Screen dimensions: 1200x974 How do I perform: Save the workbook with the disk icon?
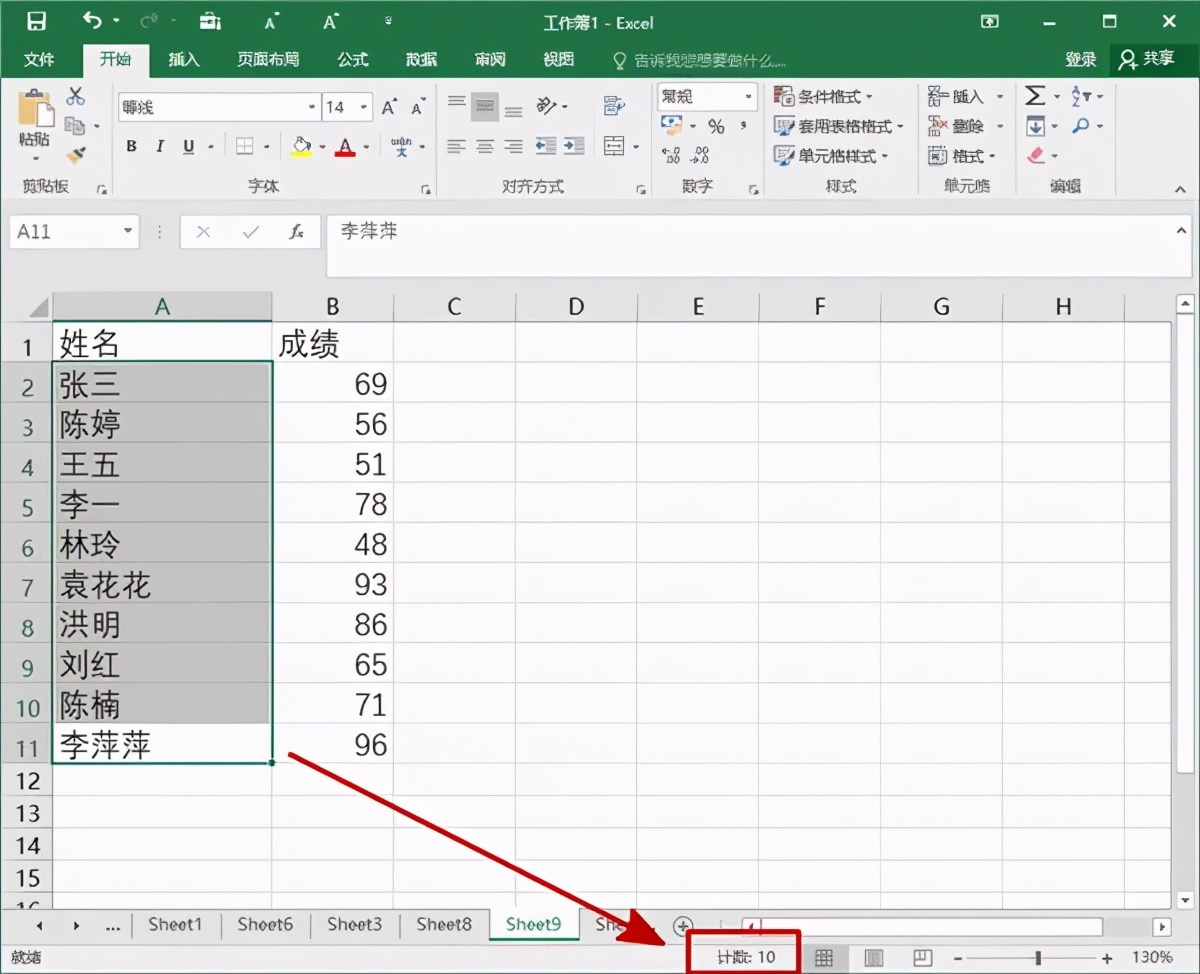point(36,21)
